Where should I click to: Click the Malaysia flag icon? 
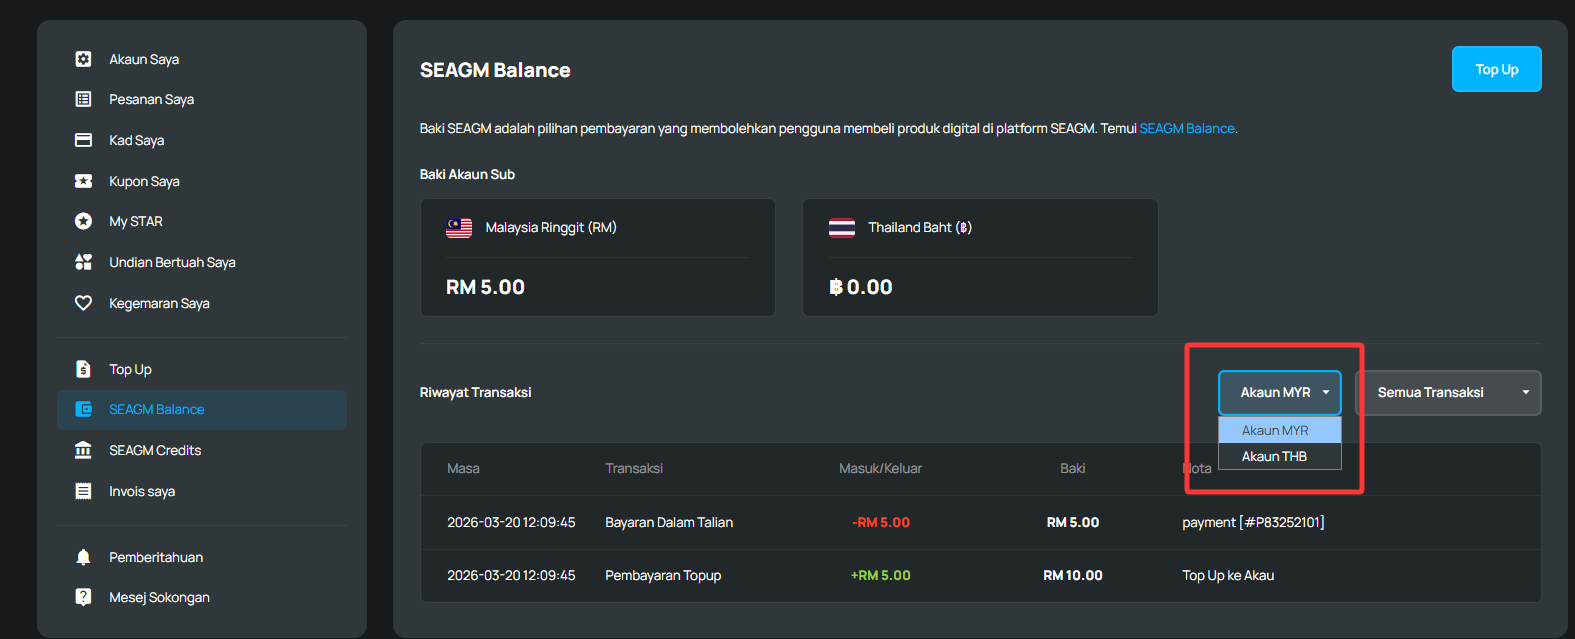click(x=459, y=228)
